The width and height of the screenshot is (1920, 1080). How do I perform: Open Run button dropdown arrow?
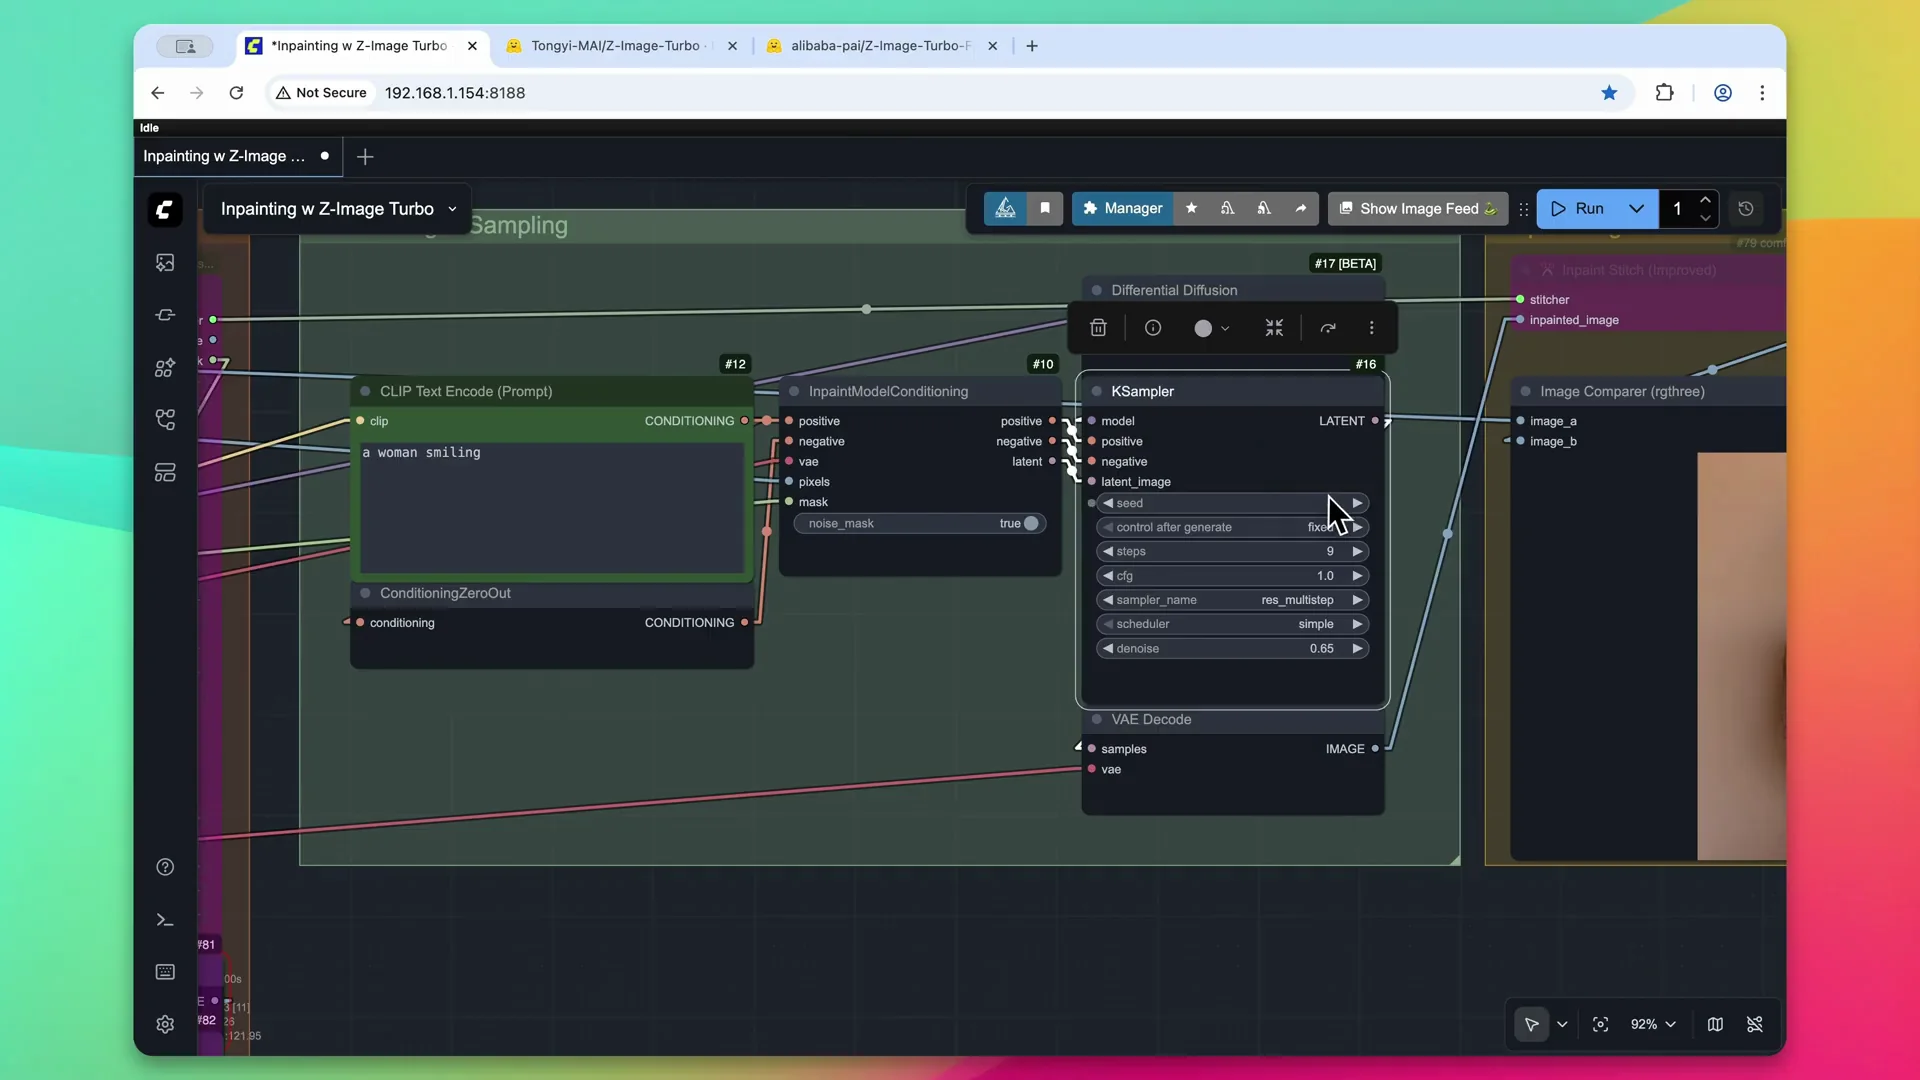tap(1636, 209)
